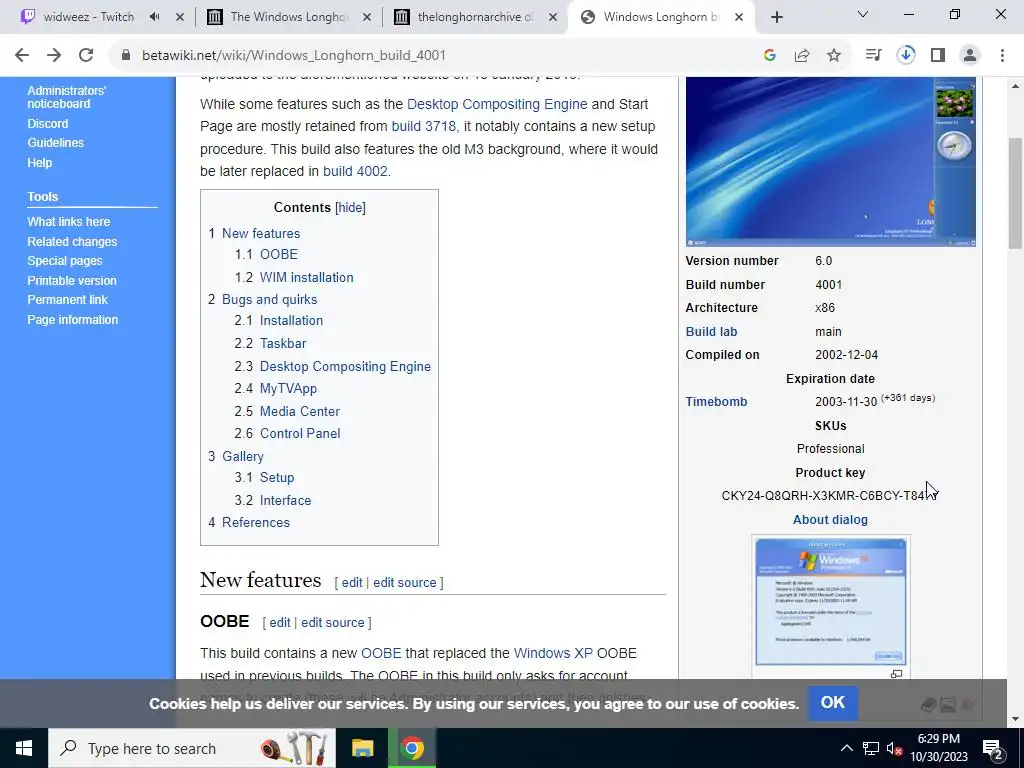The width and height of the screenshot is (1024, 768).
Task: Open Chrome three-dot menu
Action: click(1002, 56)
